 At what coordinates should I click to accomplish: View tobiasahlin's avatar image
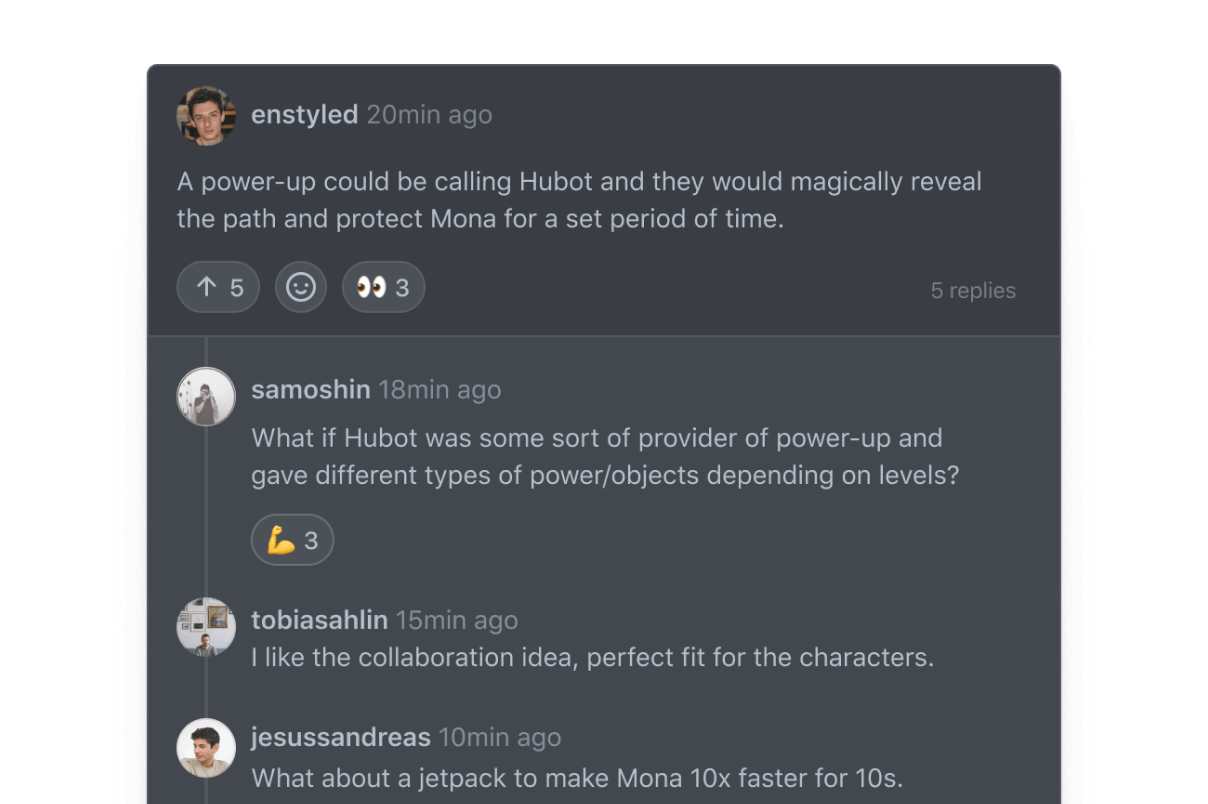(x=206, y=627)
